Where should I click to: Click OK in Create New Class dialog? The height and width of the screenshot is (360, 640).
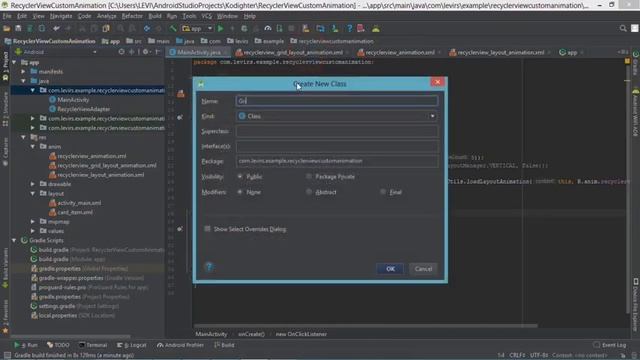390,269
